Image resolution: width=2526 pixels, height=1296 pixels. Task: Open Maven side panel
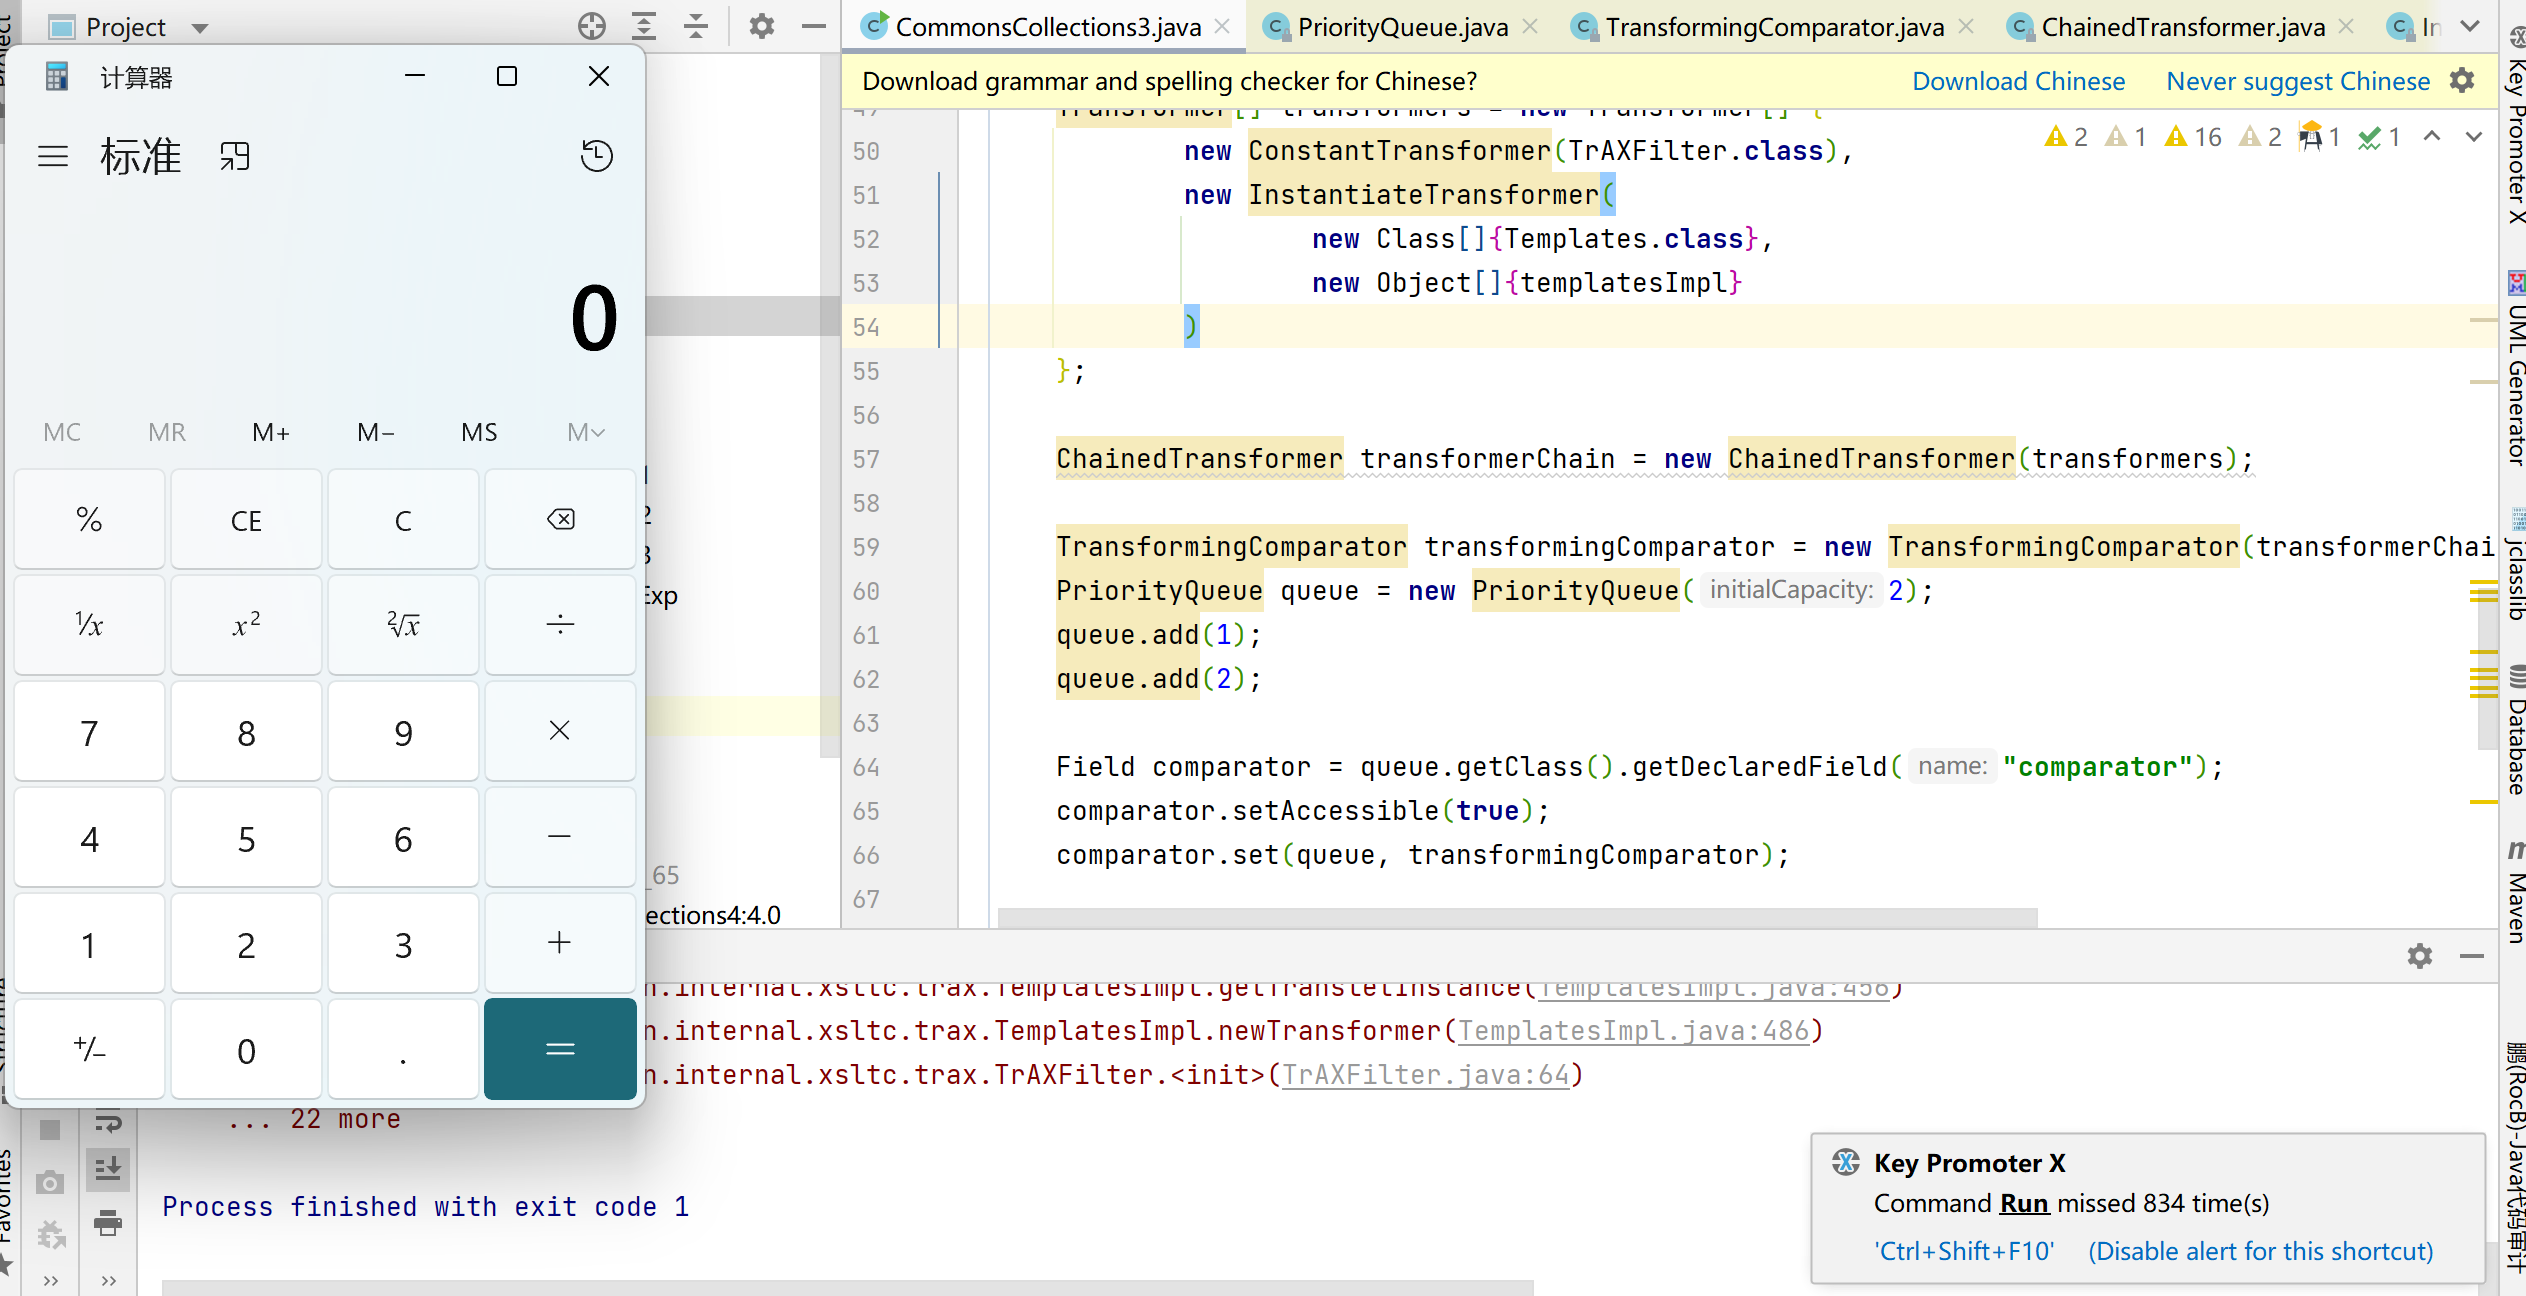[x=2516, y=892]
